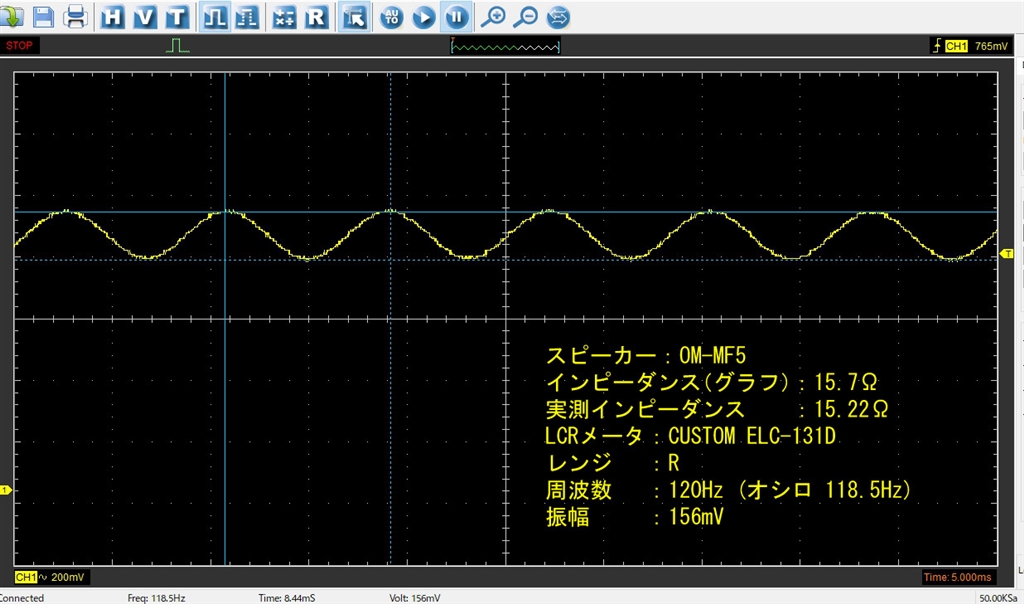Open the Horizontal (H) settings
This screenshot has height=604, width=1024.
point(112,17)
